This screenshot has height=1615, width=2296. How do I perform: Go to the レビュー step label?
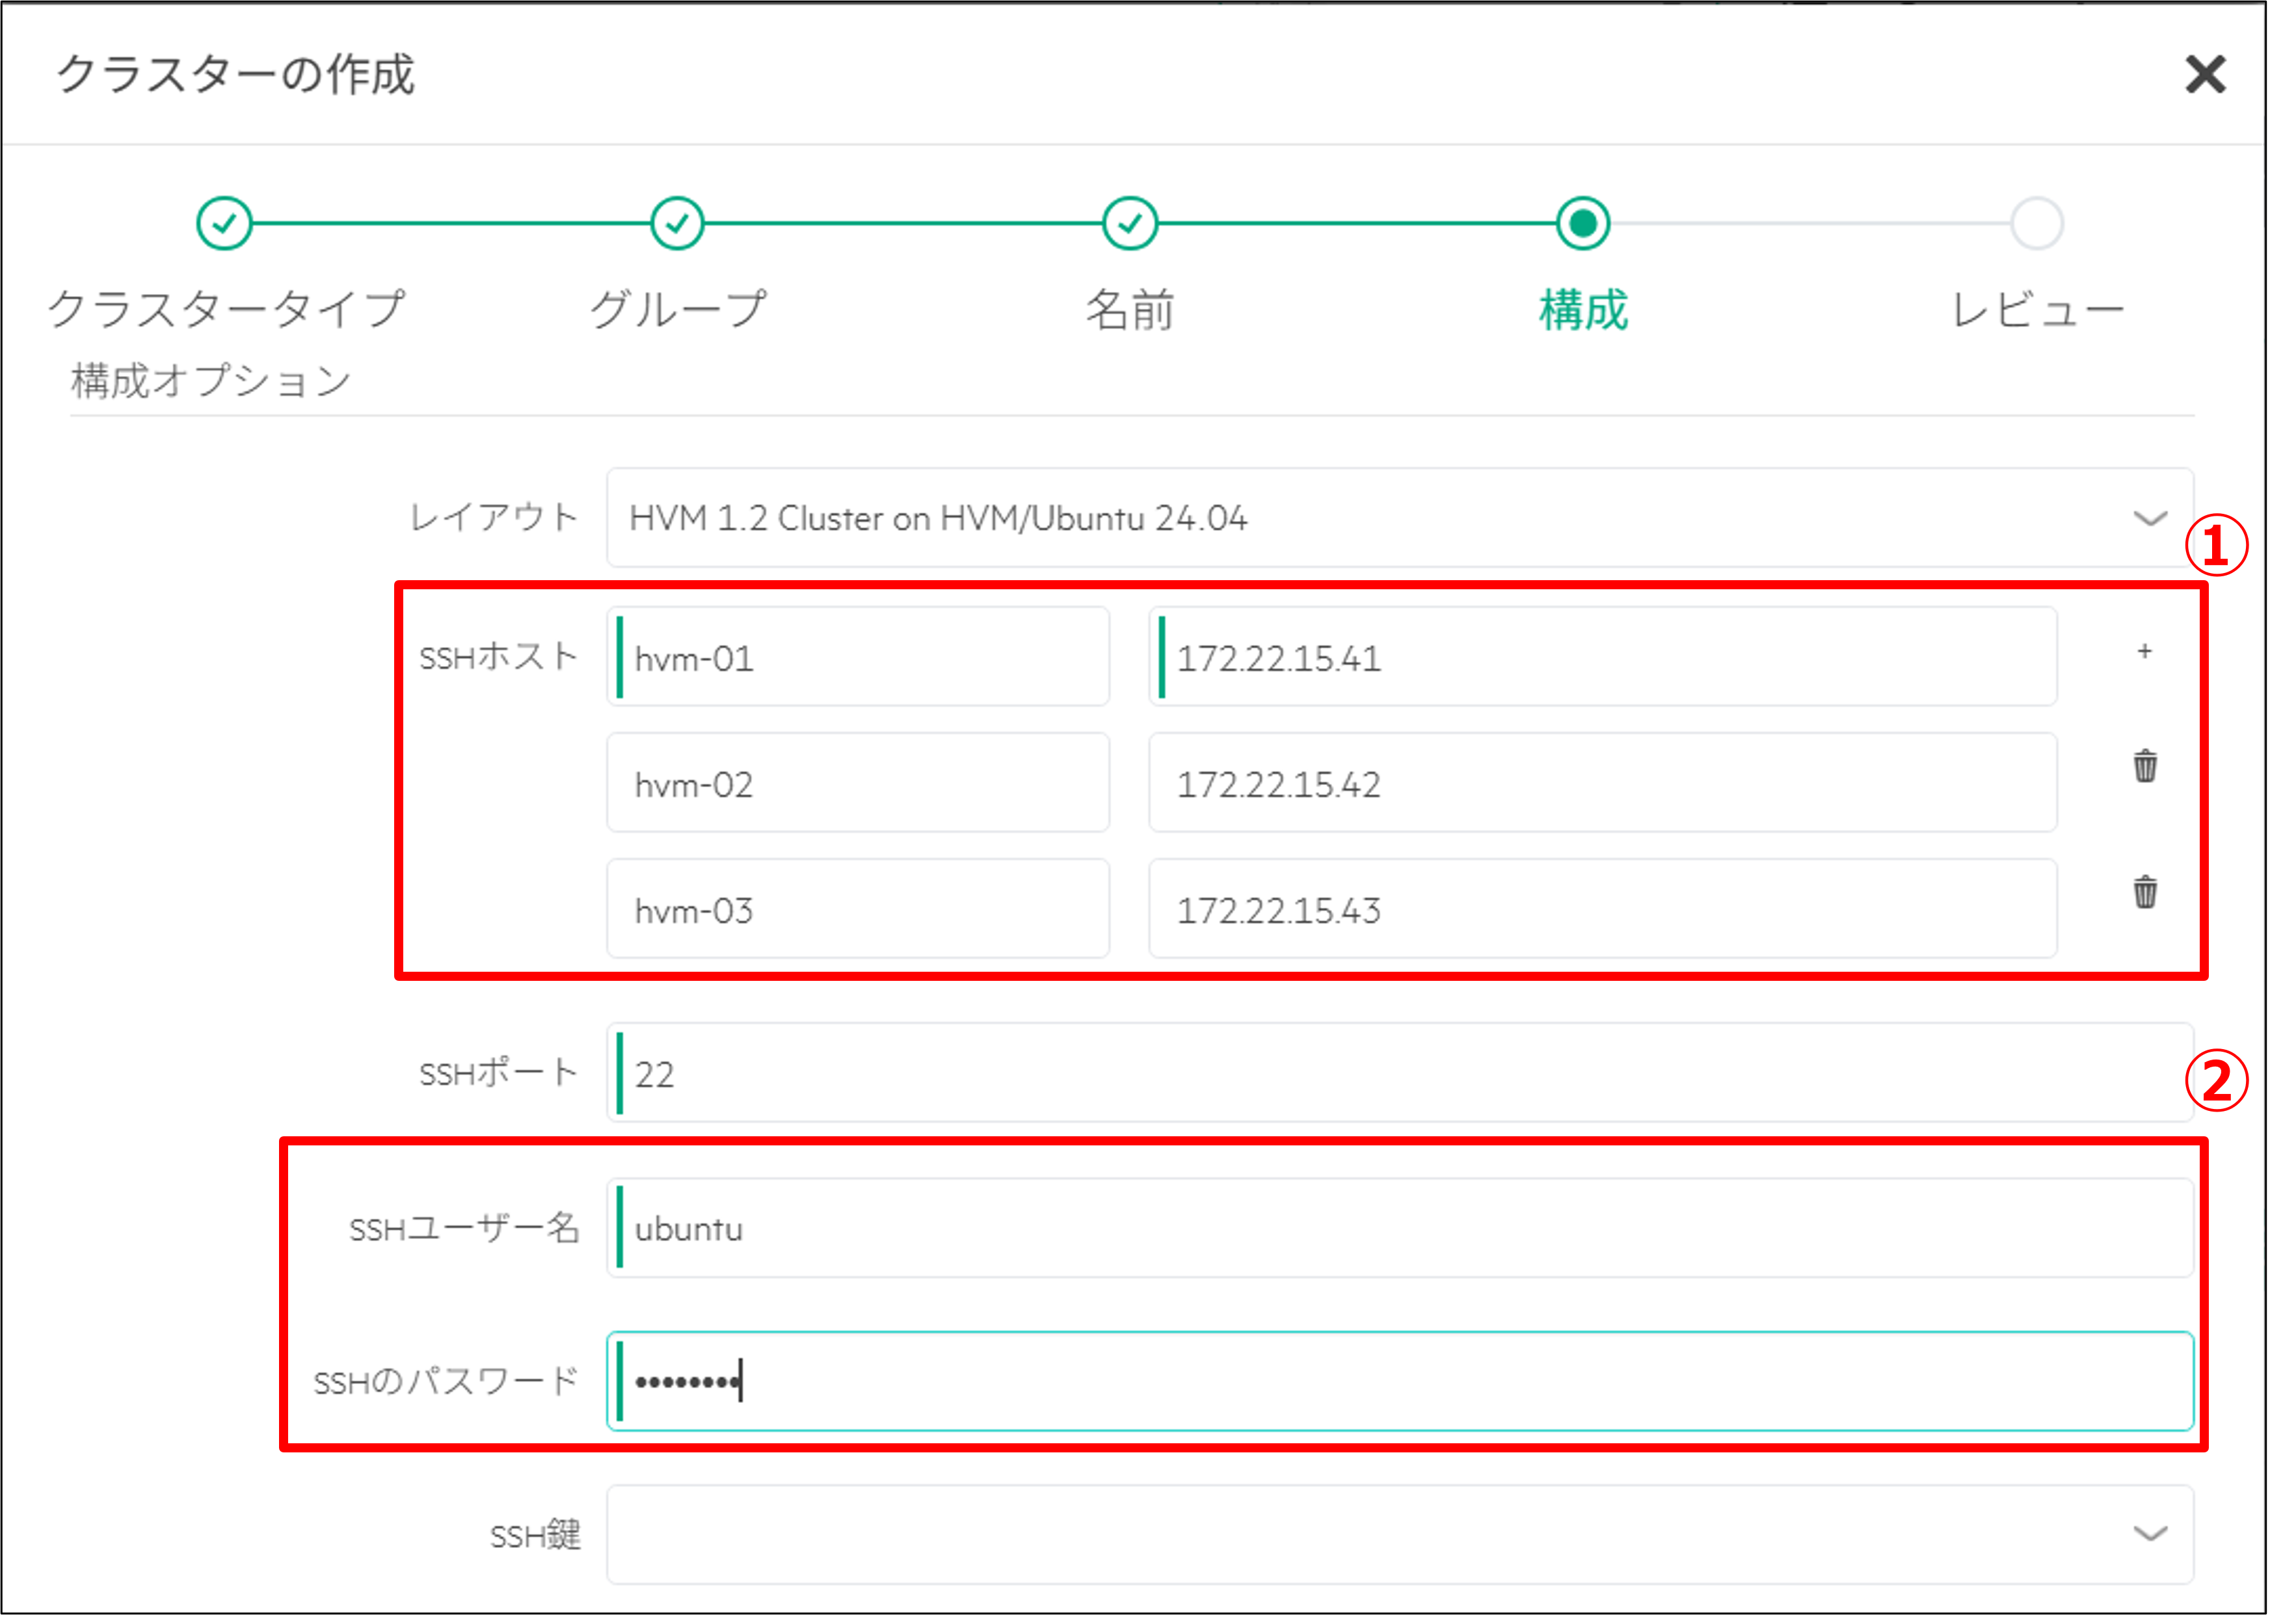[x=2037, y=310]
